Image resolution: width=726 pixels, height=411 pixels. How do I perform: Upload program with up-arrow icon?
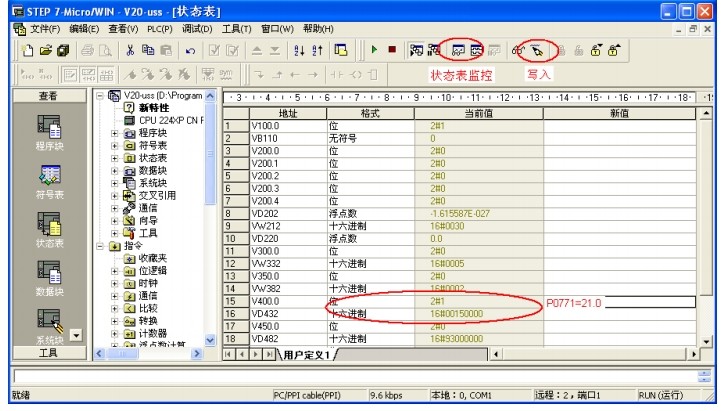click(257, 50)
